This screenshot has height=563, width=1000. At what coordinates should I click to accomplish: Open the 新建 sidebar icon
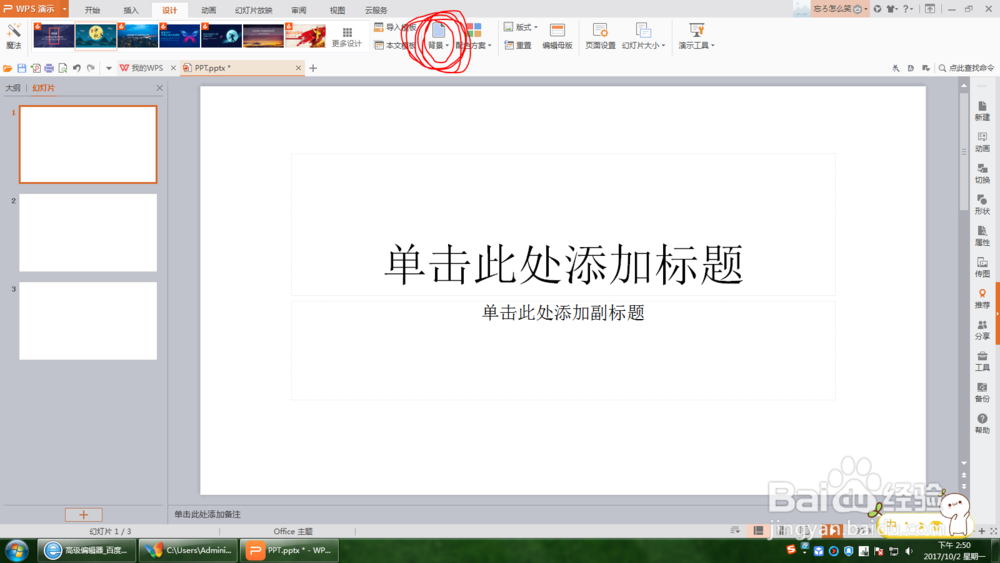point(982,111)
